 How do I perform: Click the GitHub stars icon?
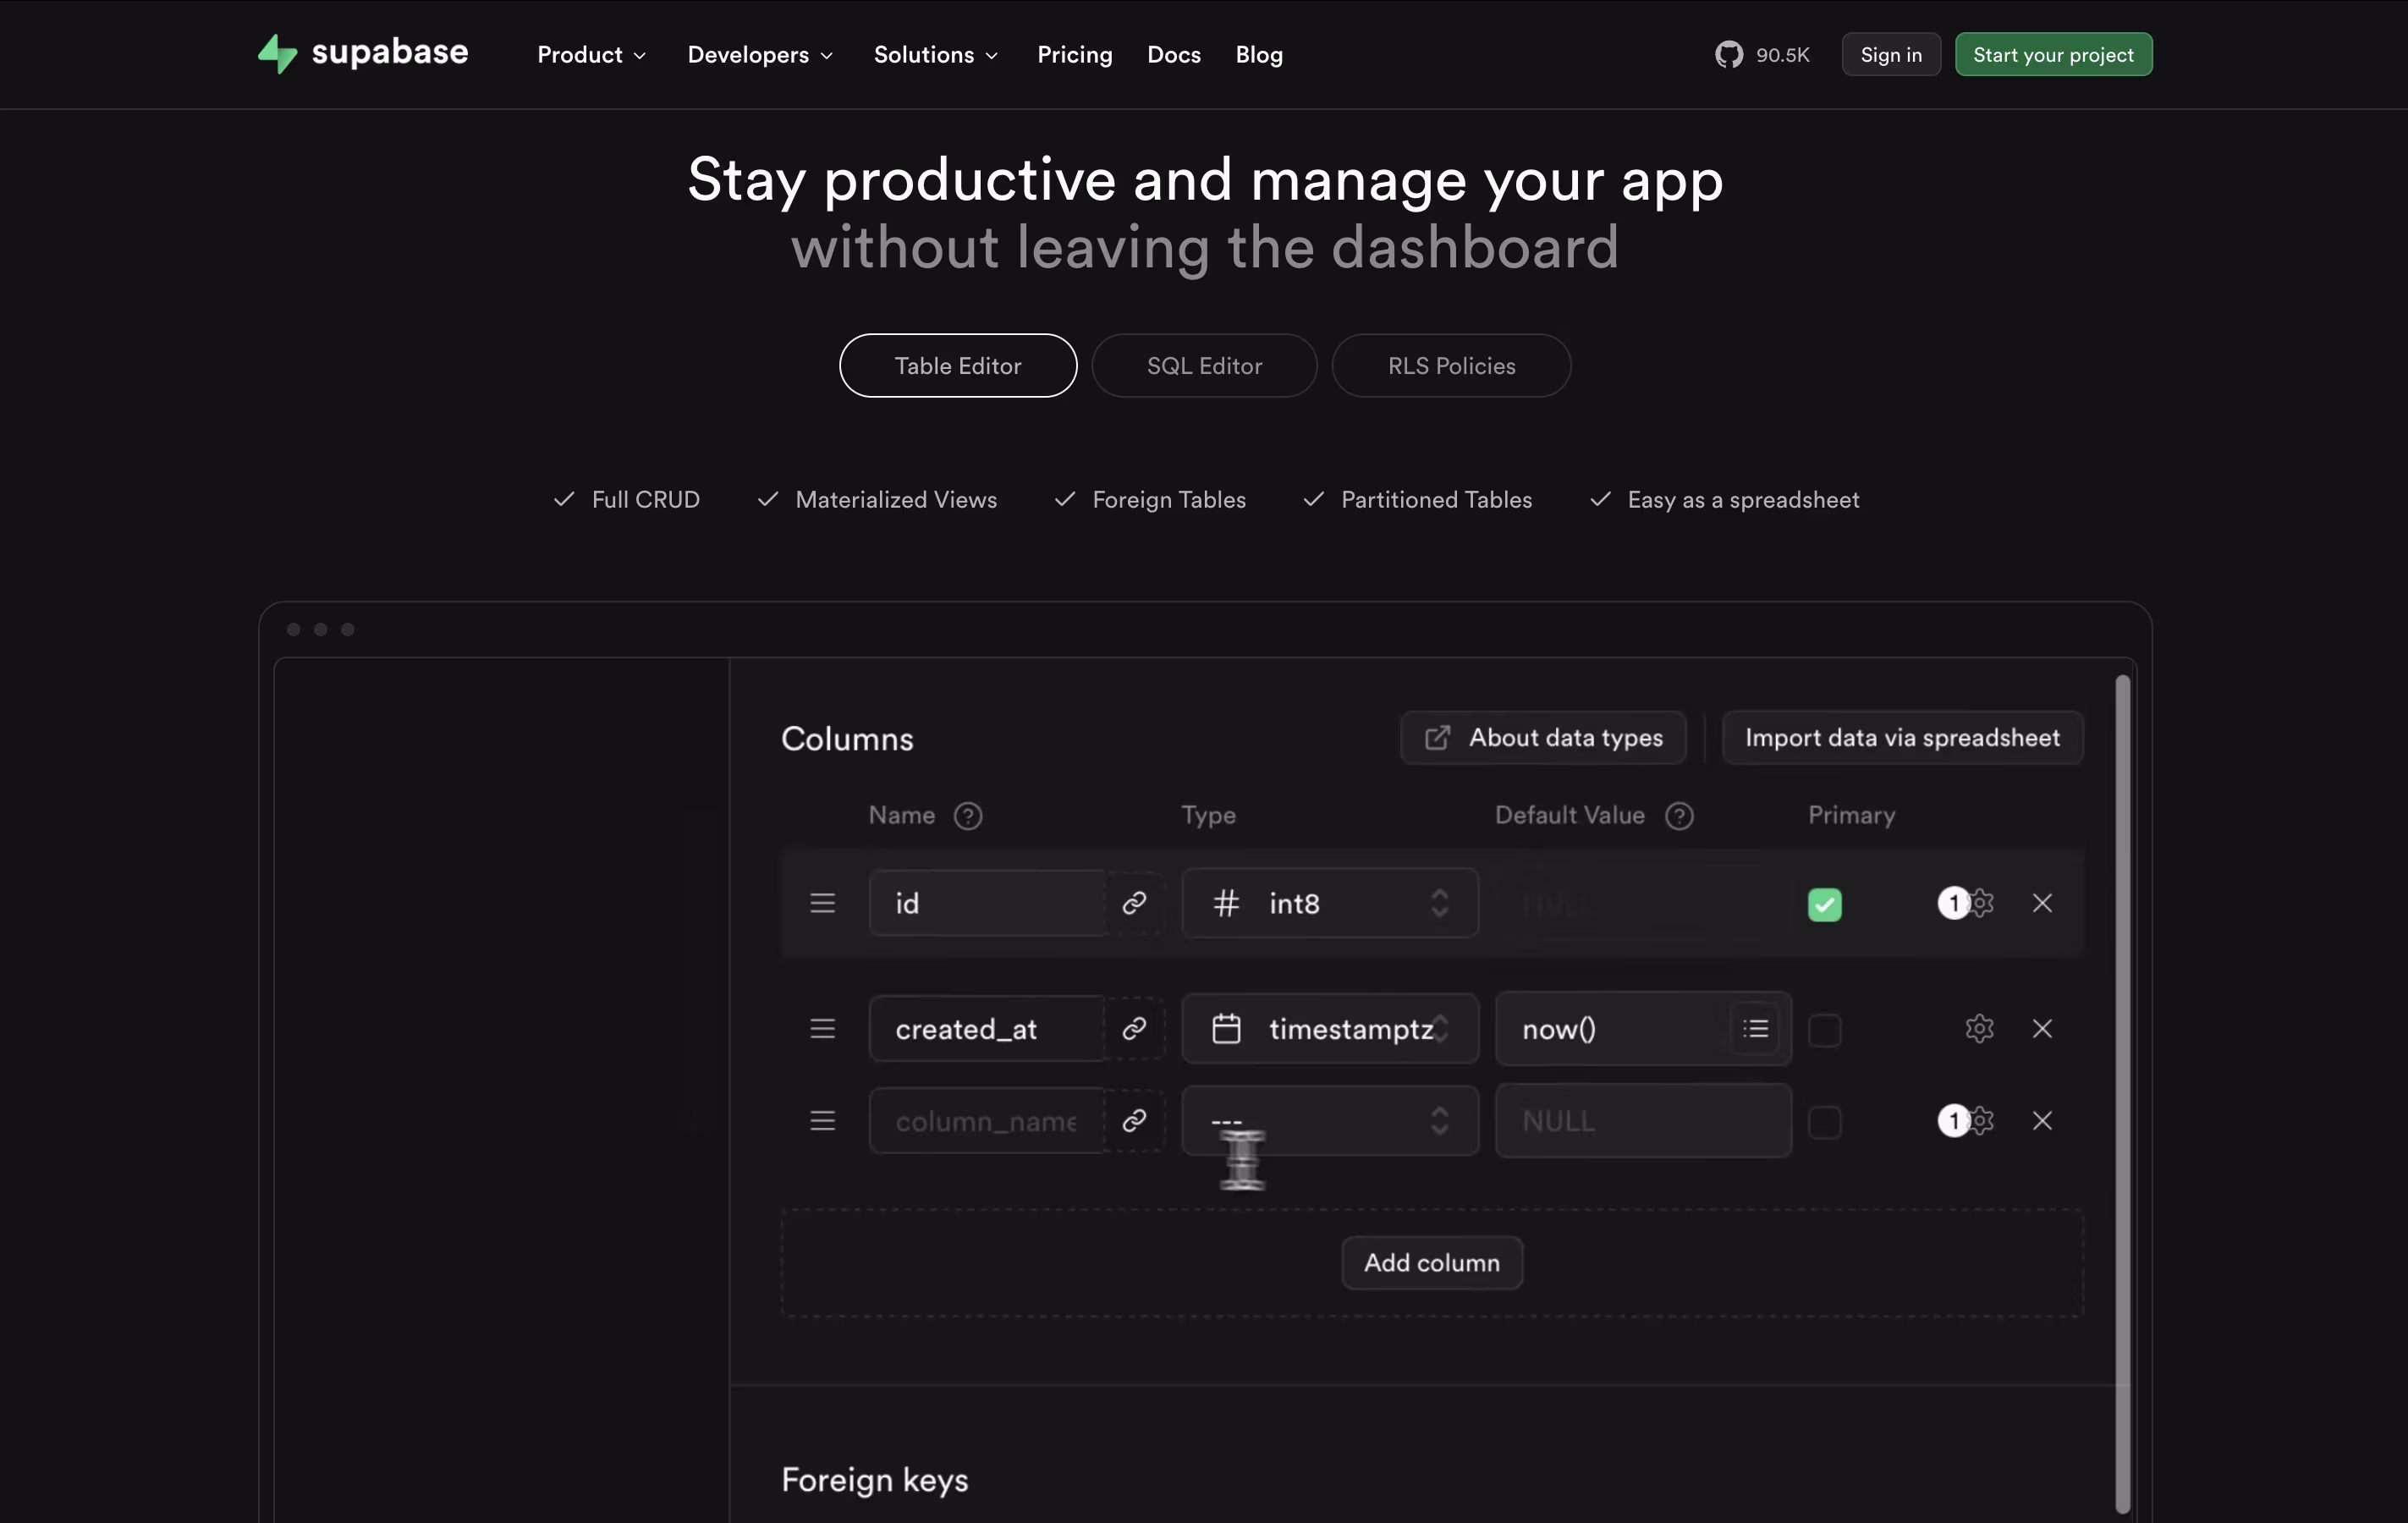click(x=1728, y=55)
